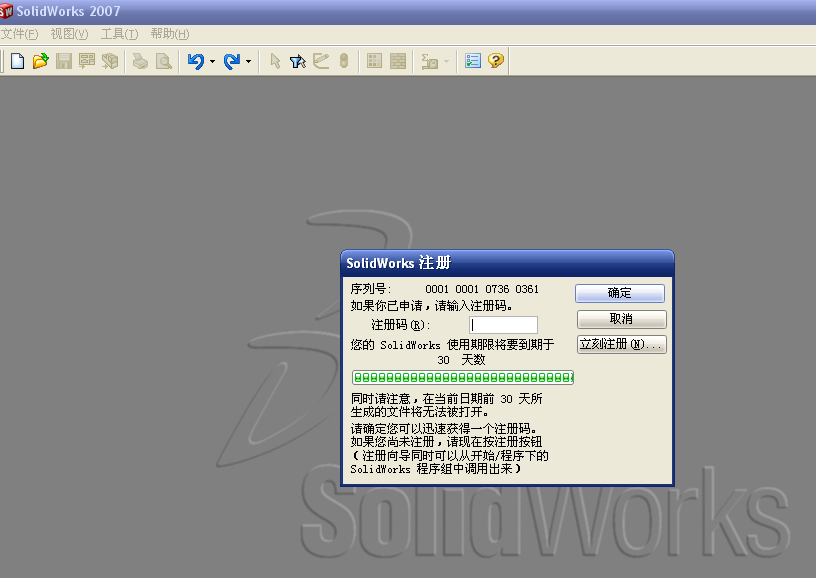This screenshot has width=816, height=578.
Task: Choose the Select cursor tool
Action: pos(275,61)
